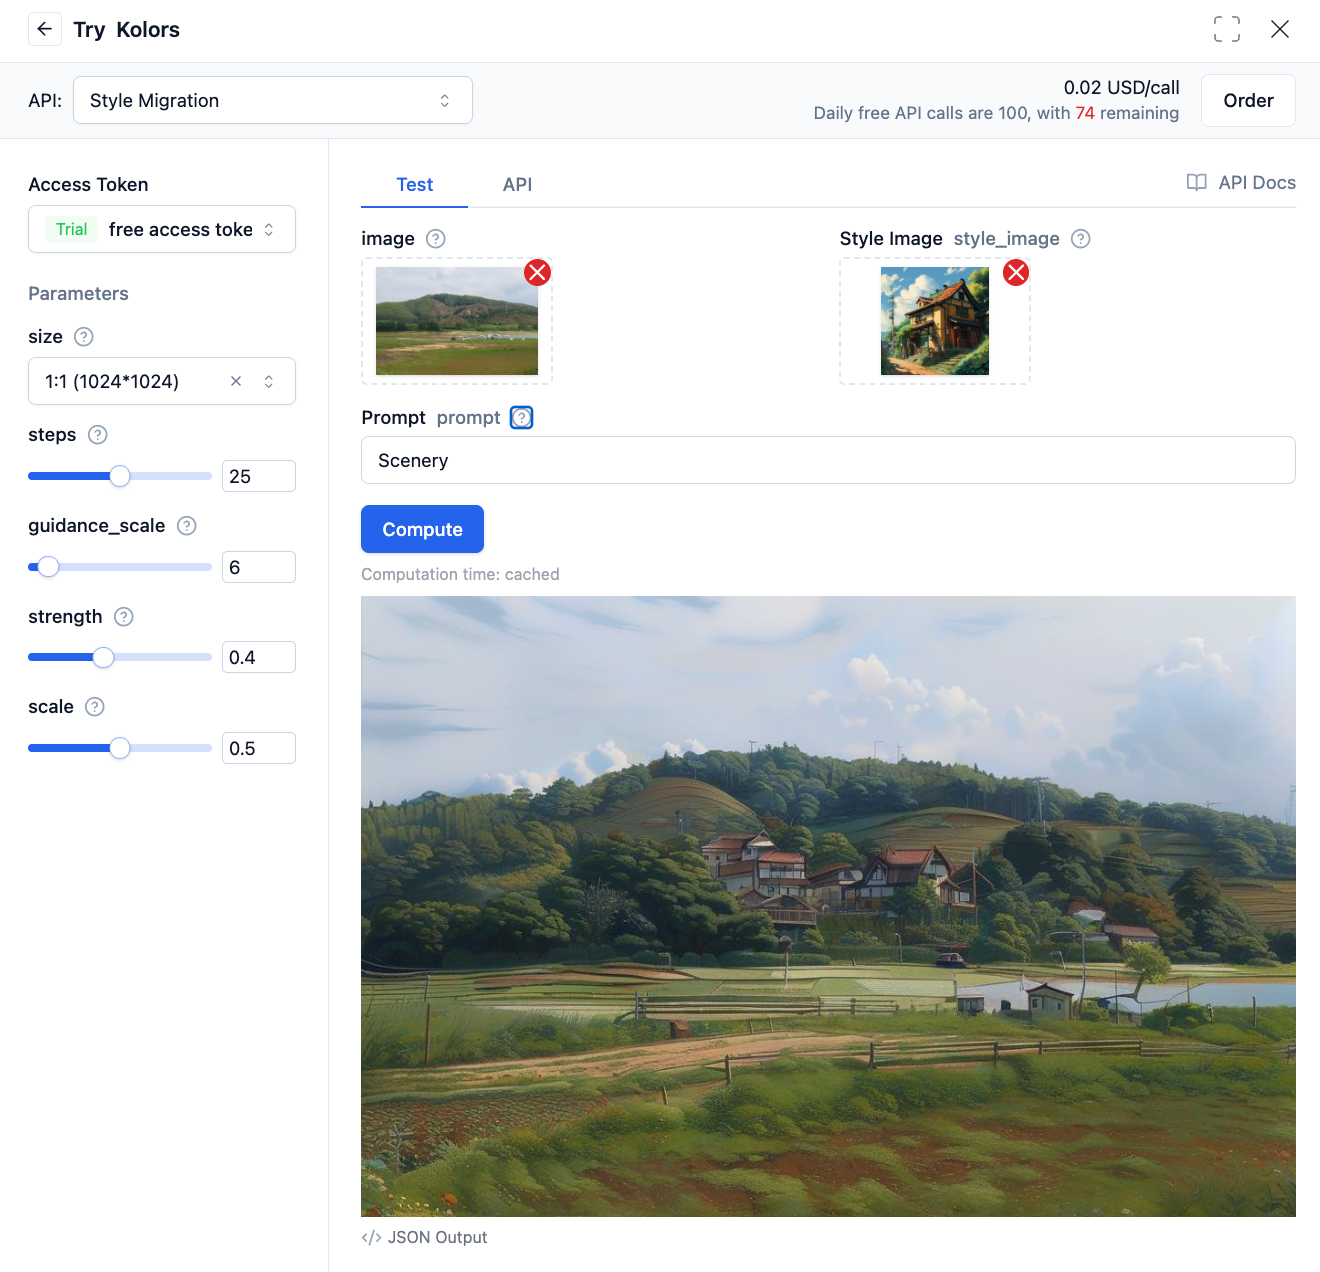Remove the uploaded landscape image
This screenshot has width=1320, height=1272.
(x=537, y=272)
